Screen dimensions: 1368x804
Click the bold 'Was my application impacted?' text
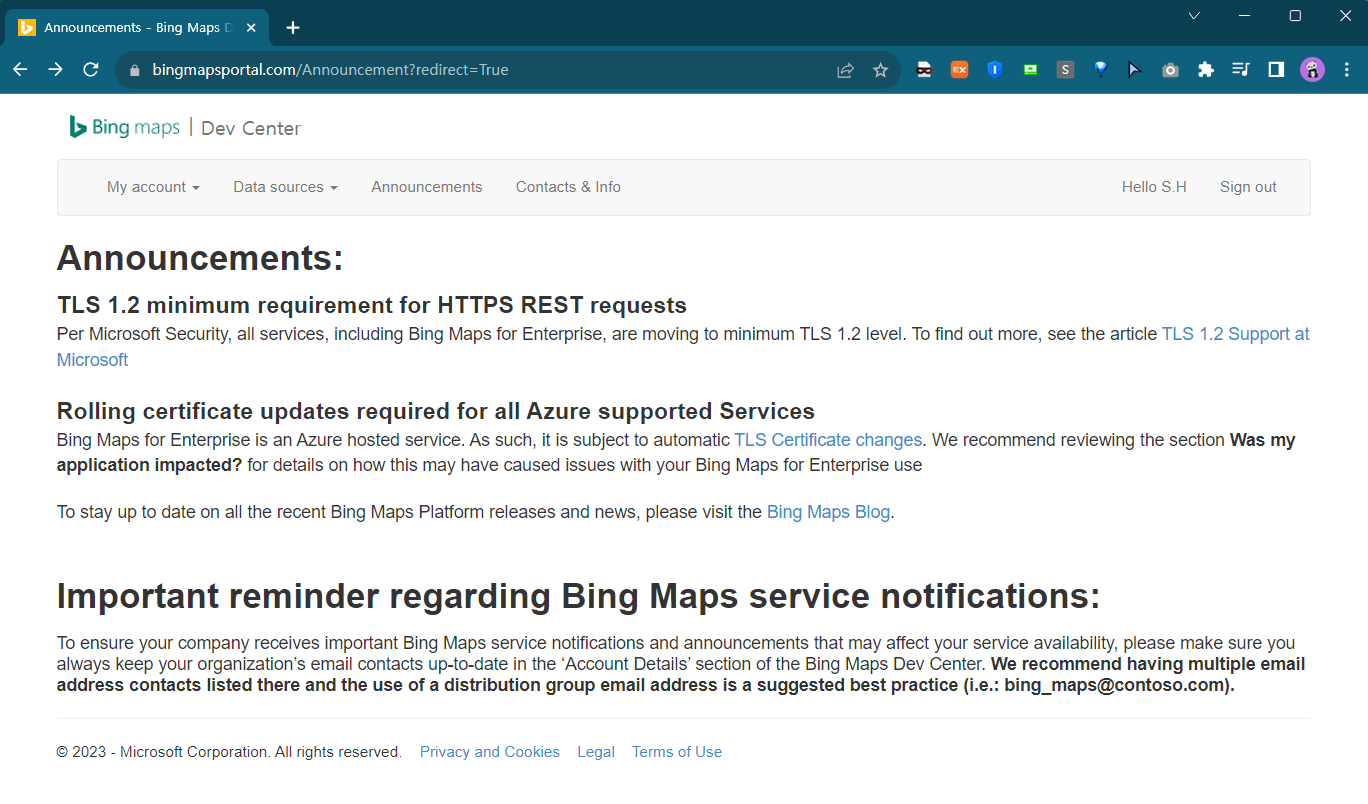[x=676, y=452]
